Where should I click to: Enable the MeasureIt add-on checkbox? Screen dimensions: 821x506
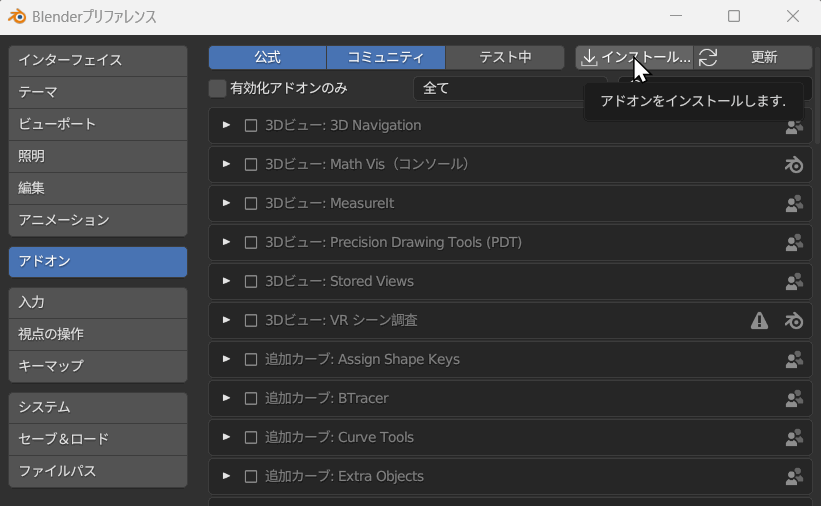(x=251, y=204)
